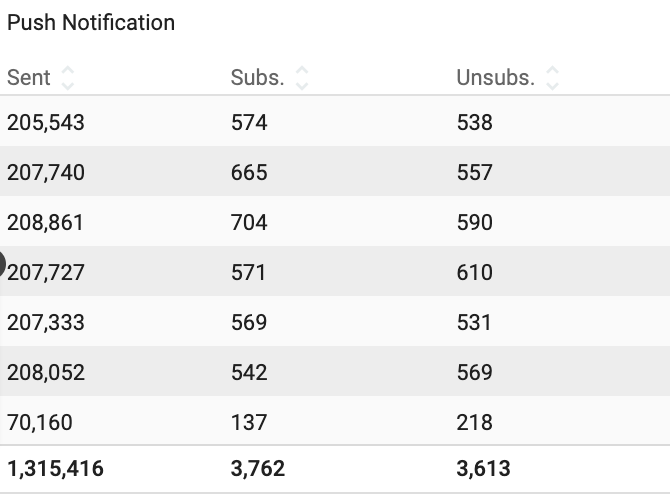Select the total subscriptions value 3,762

coord(258,469)
